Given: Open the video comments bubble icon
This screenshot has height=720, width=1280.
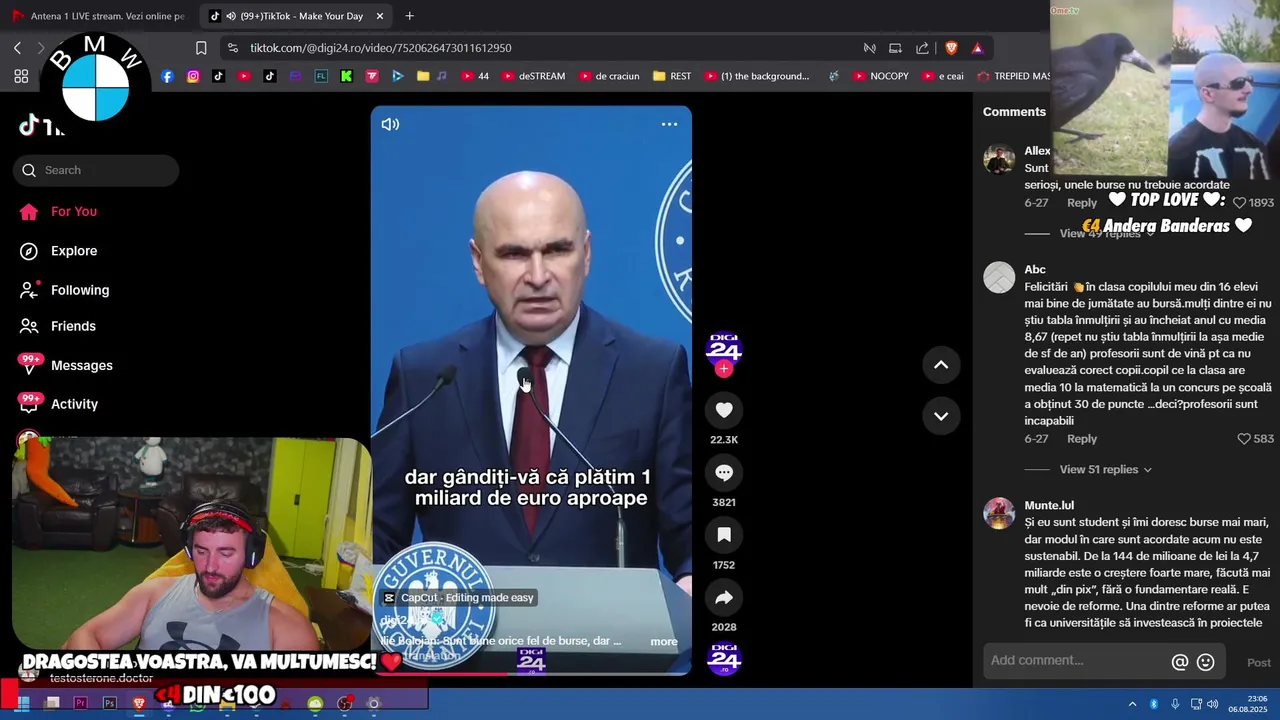Looking at the screenshot, I should 724,473.
